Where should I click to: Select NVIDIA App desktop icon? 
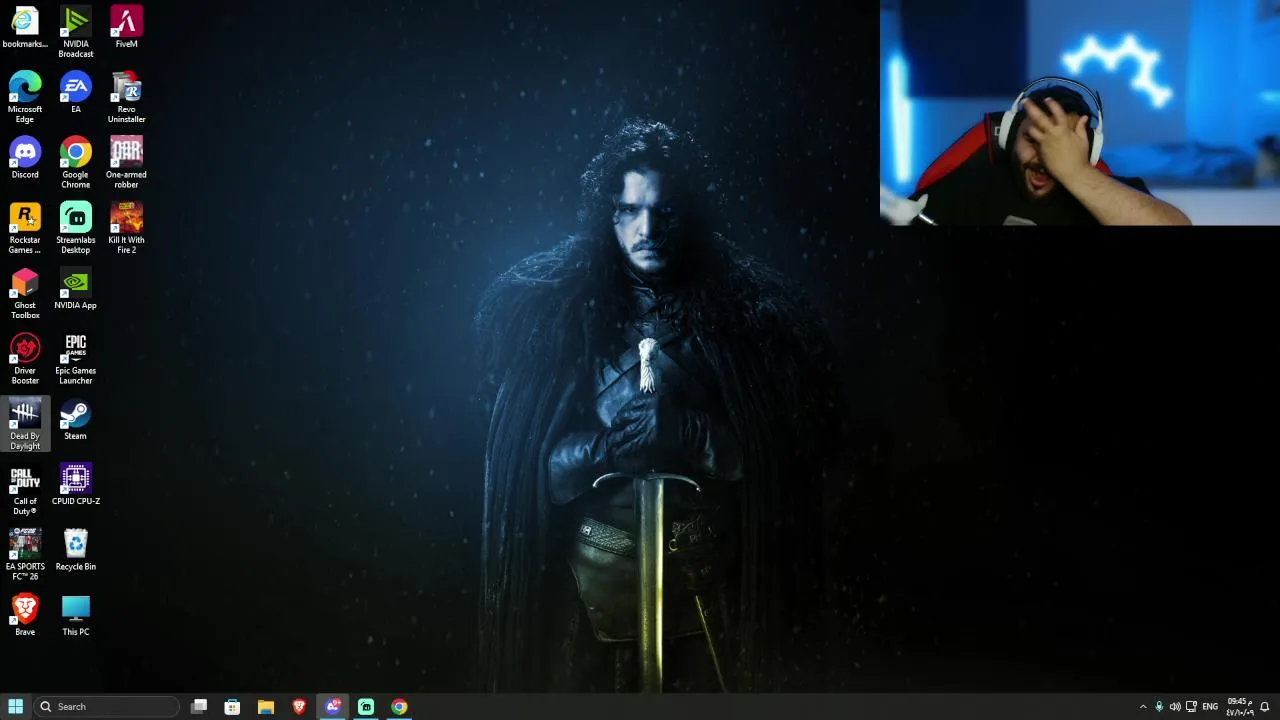click(x=75, y=289)
